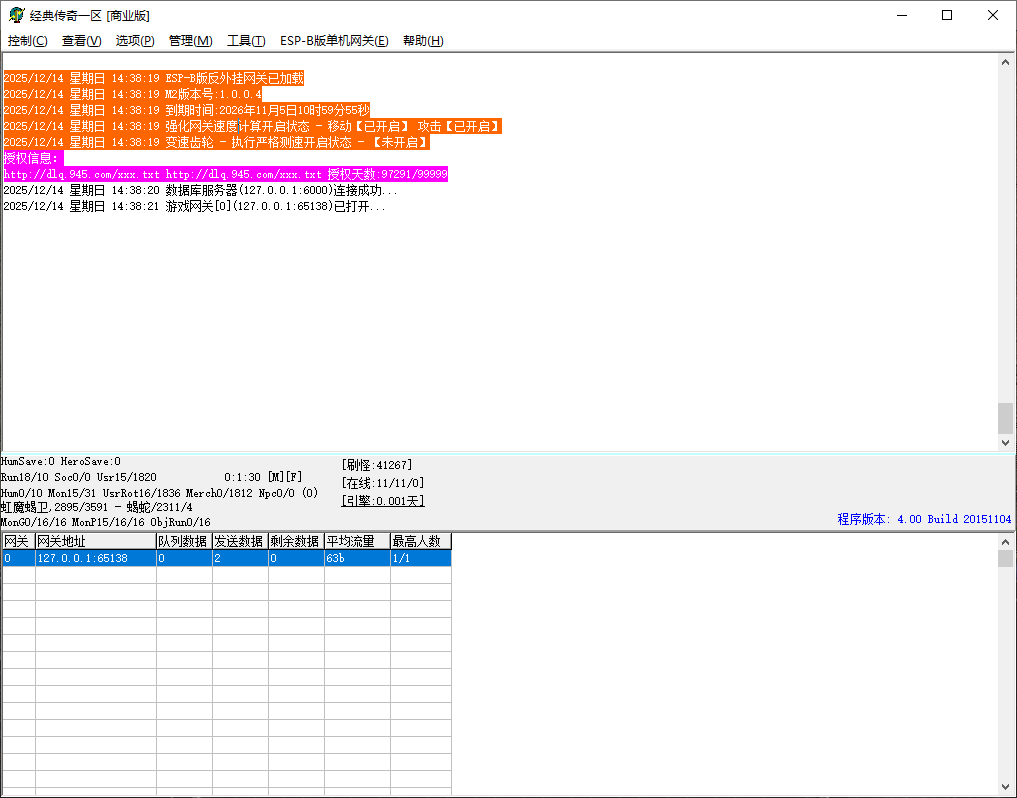Click the 队列数据 column header
1017x798 pixels.
point(184,541)
